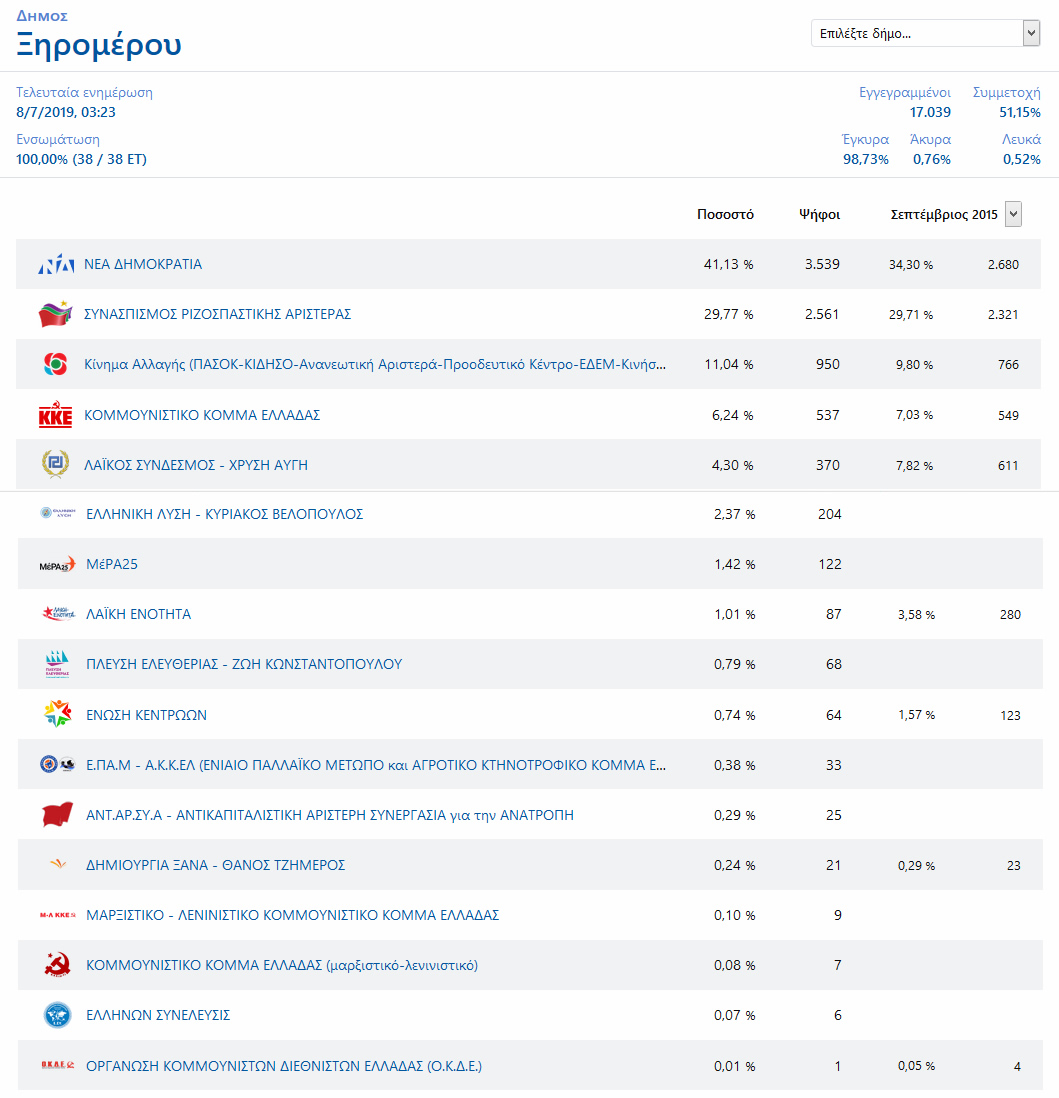Open the ΜέΡΑ25 party link
Viewport: 1059px width, 1098px height.
tap(112, 564)
